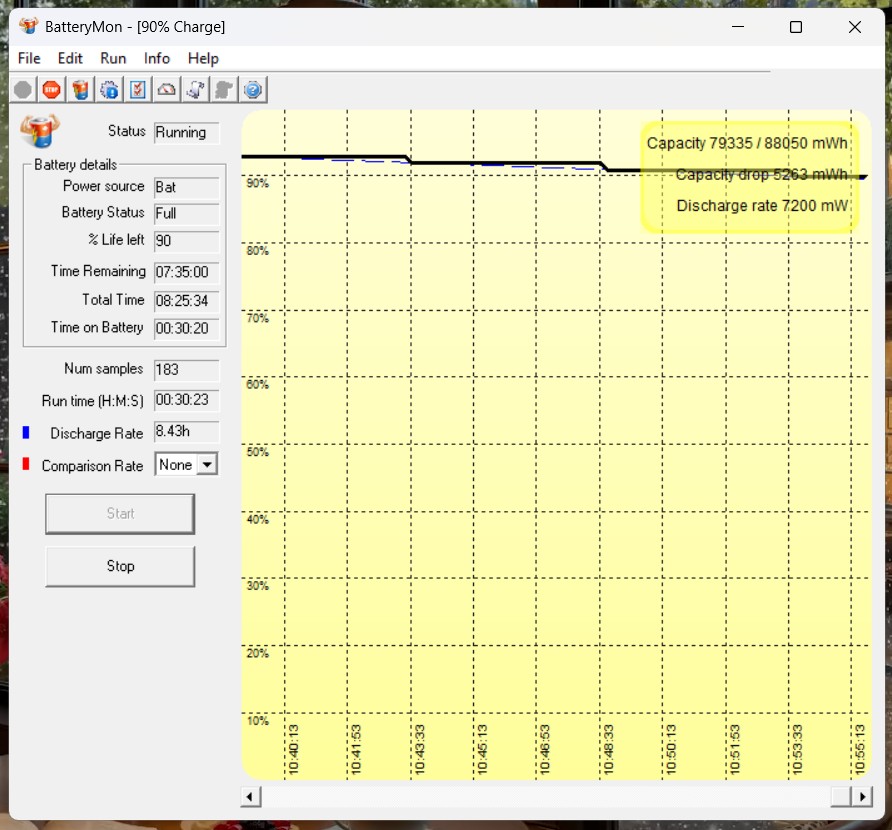Click the Time Remaining label
Image resolution: width=892 pixels, height=830 pixels.
coord(98,271)
